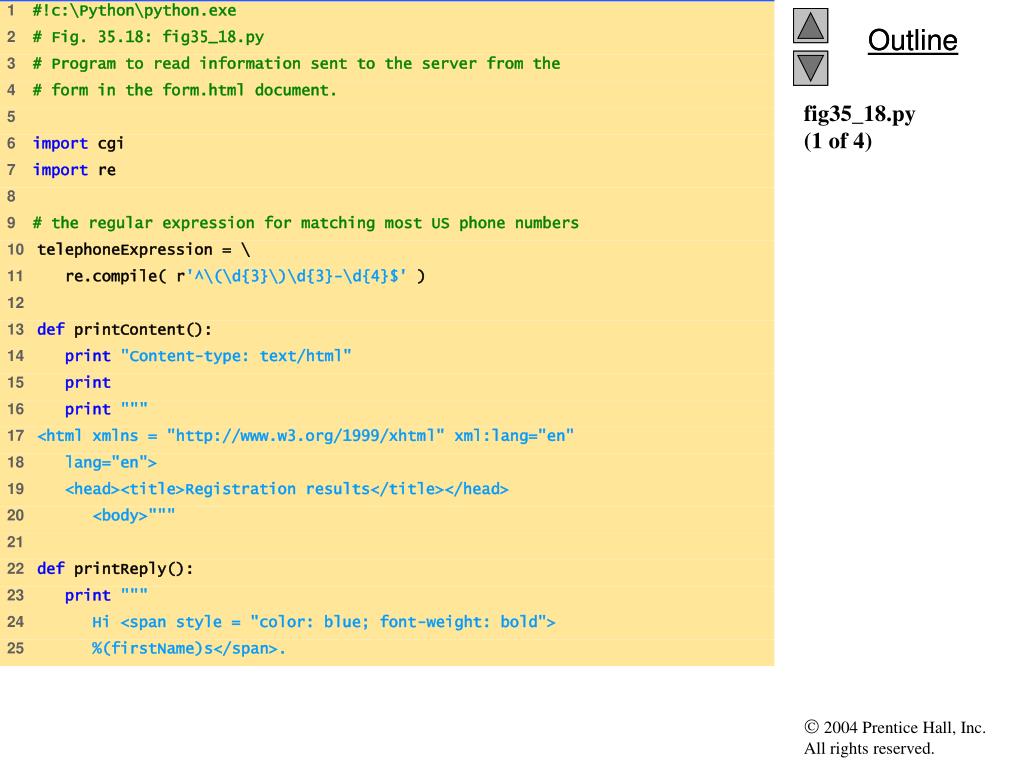1024x768 pixels.
Task: Click the bare 'print' statement on line 15
Action: coord(88,383)
